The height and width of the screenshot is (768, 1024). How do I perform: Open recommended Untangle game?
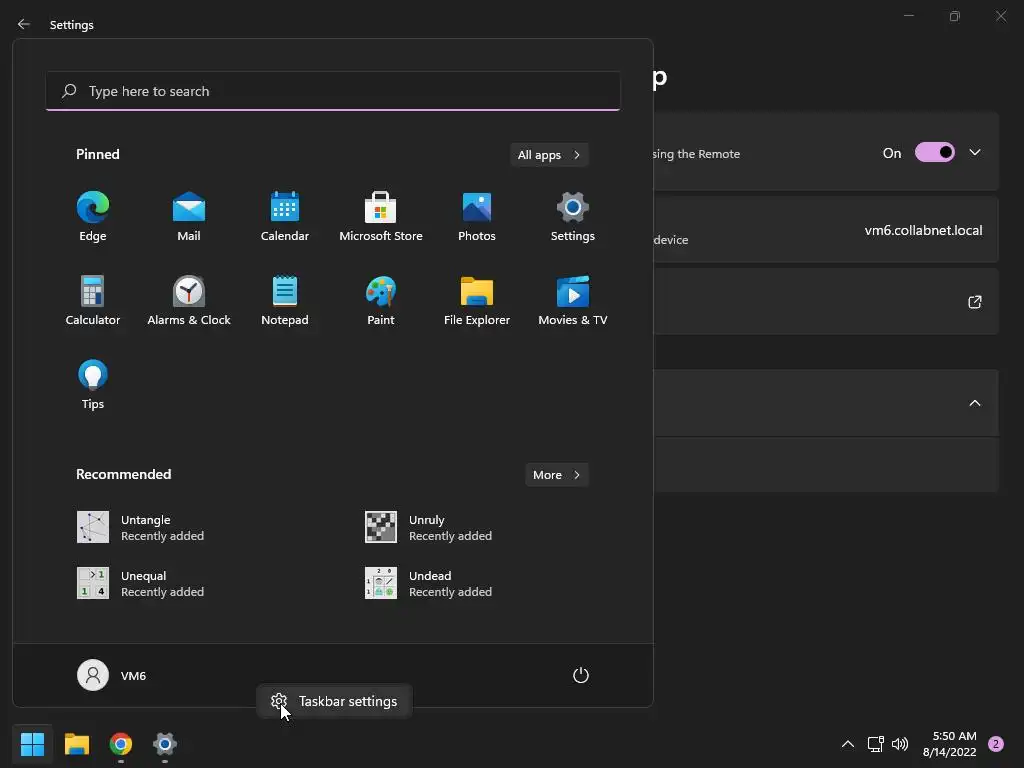point(140,528)
